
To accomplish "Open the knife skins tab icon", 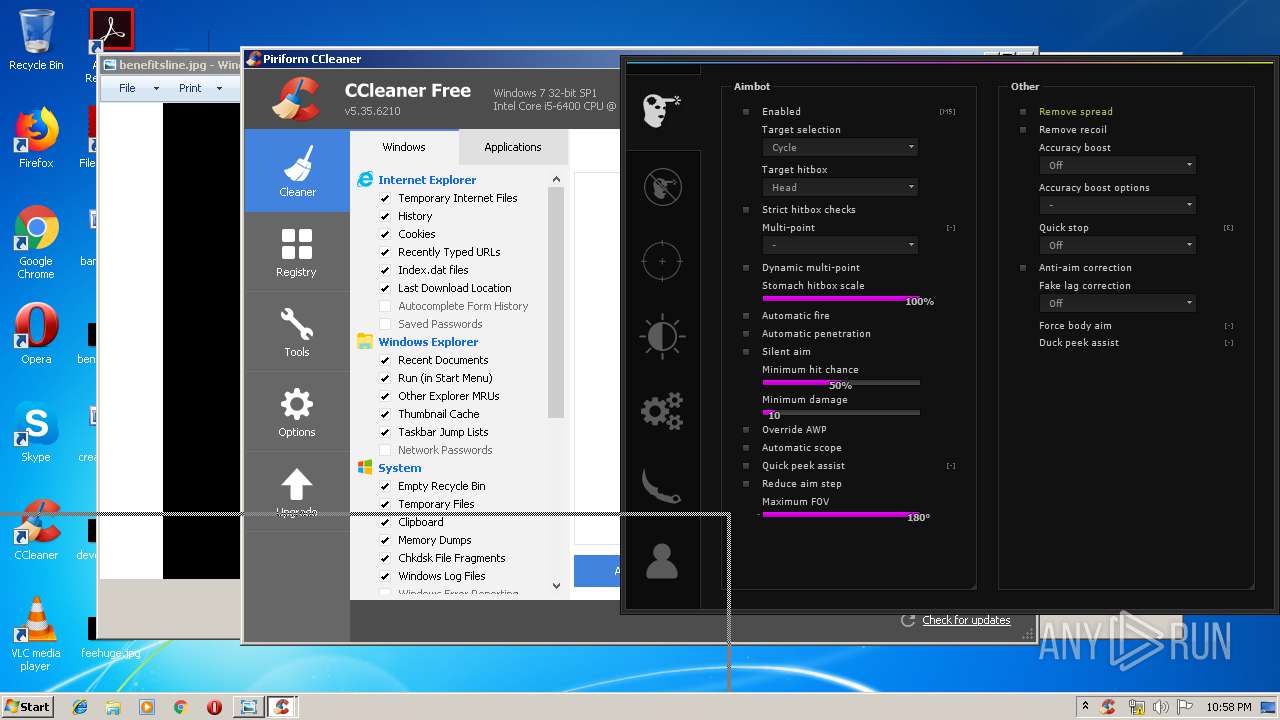I will coord(662,486).
